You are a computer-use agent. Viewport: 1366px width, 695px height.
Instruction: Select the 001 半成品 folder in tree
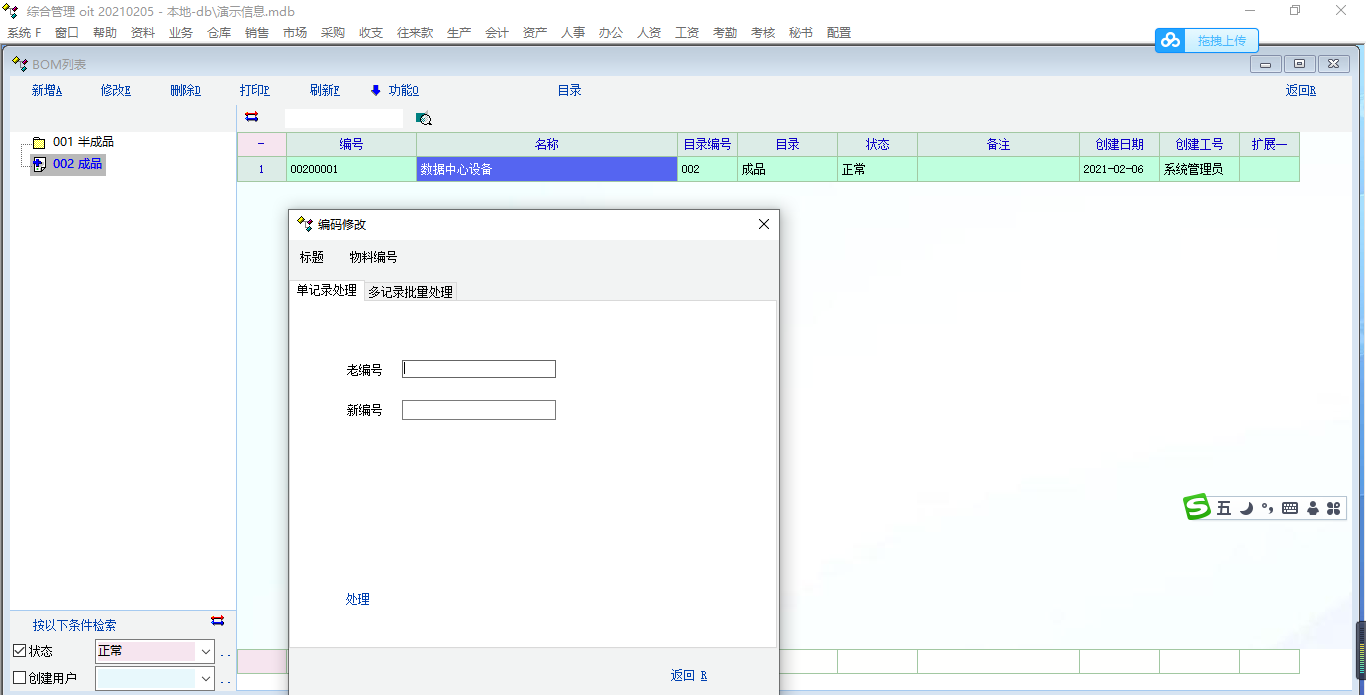82,142
